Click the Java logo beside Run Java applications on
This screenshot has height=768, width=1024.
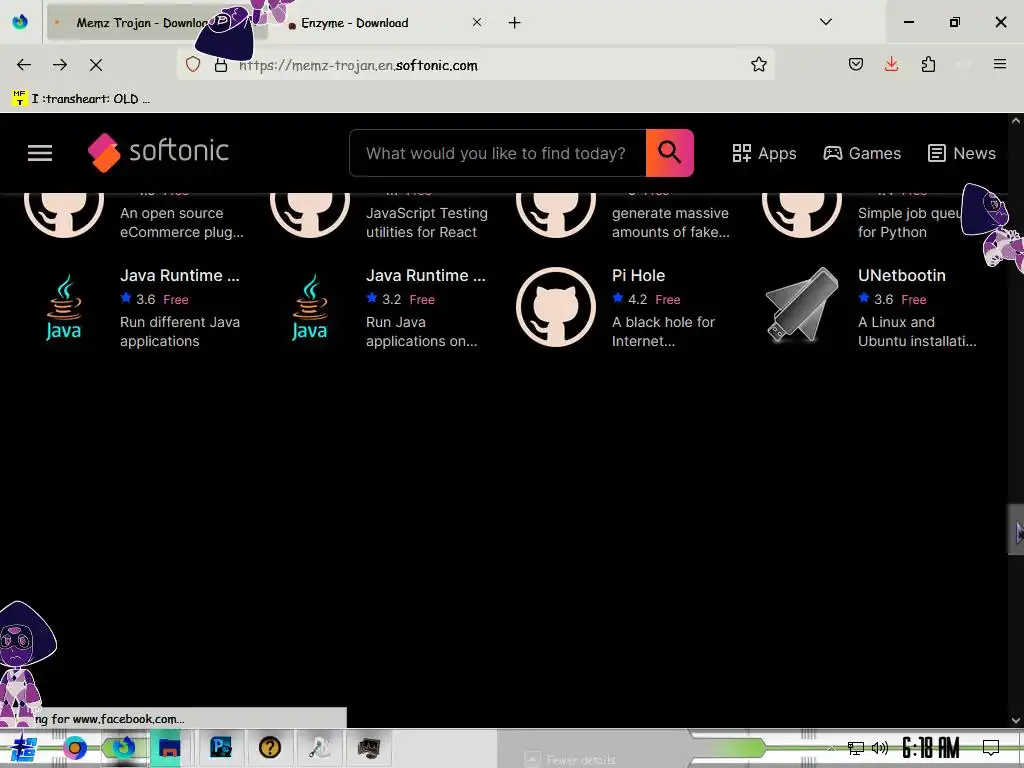tap(310, 307)
